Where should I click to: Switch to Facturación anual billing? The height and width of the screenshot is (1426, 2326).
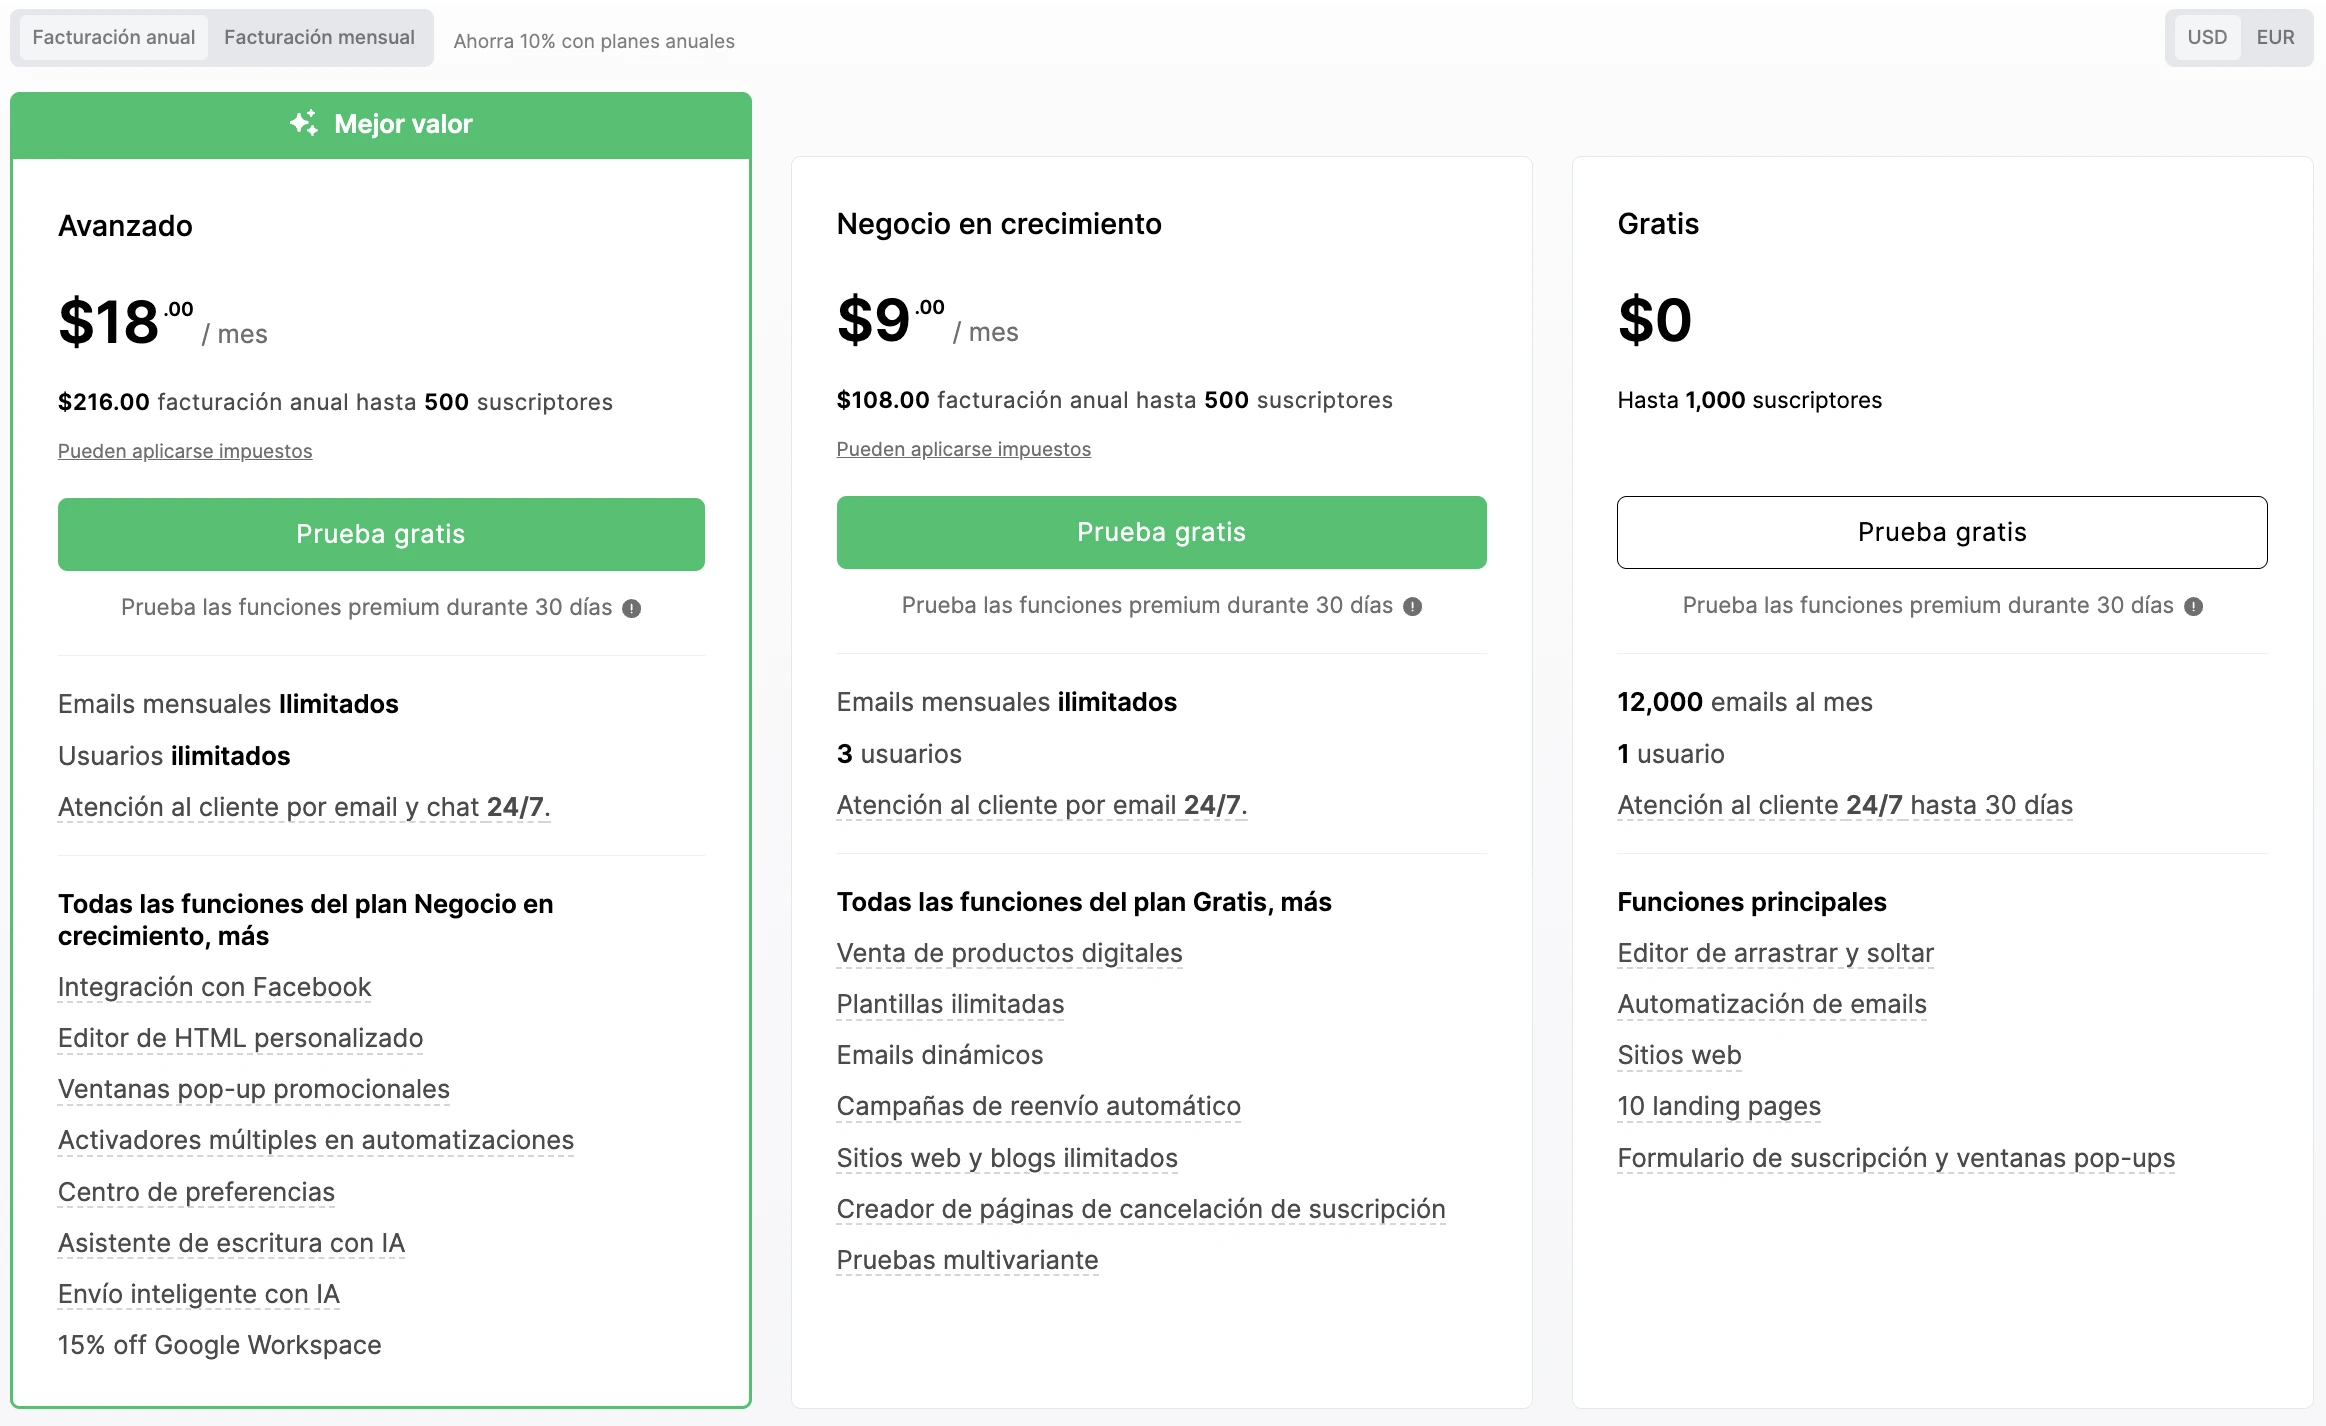(114, 37)
